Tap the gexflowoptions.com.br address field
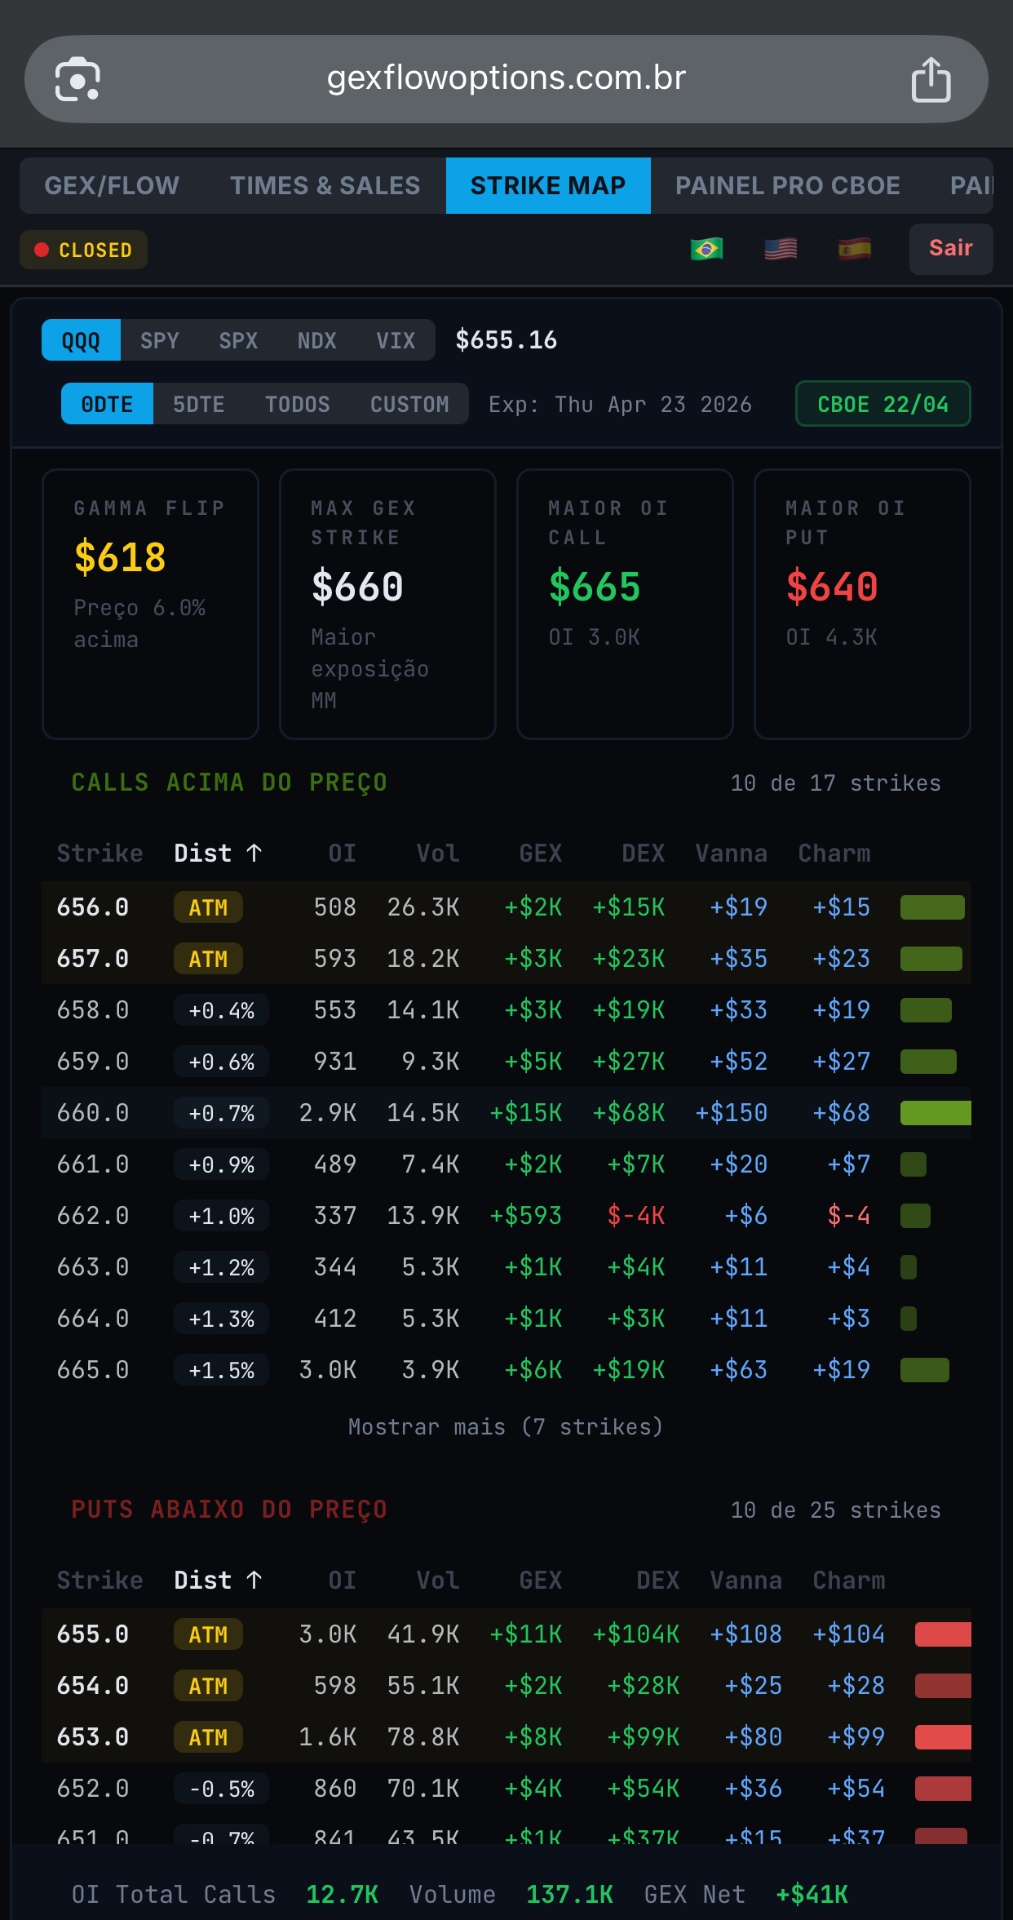The width and height of the screenshot is (1013, 1920). (506, 78)
